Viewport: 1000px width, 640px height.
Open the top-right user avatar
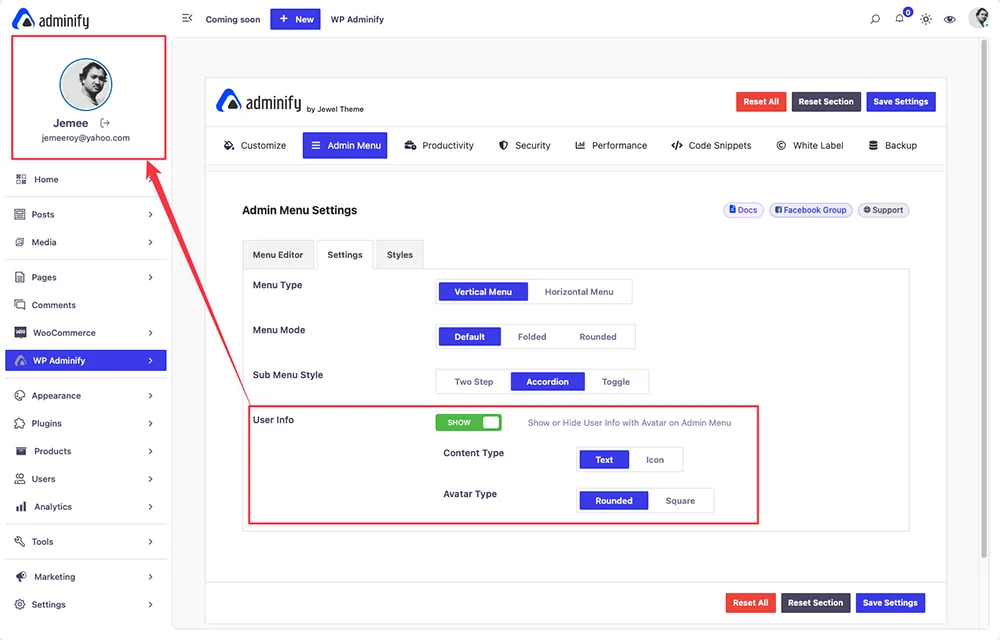click(x=979, y=18)
